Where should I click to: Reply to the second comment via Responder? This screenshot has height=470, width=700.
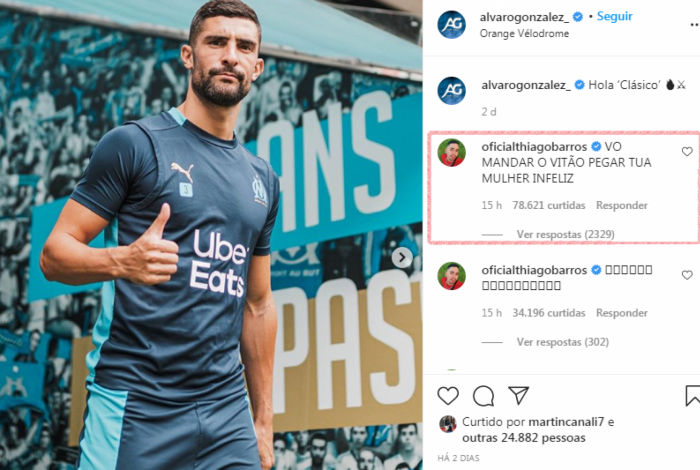(621, 313)
